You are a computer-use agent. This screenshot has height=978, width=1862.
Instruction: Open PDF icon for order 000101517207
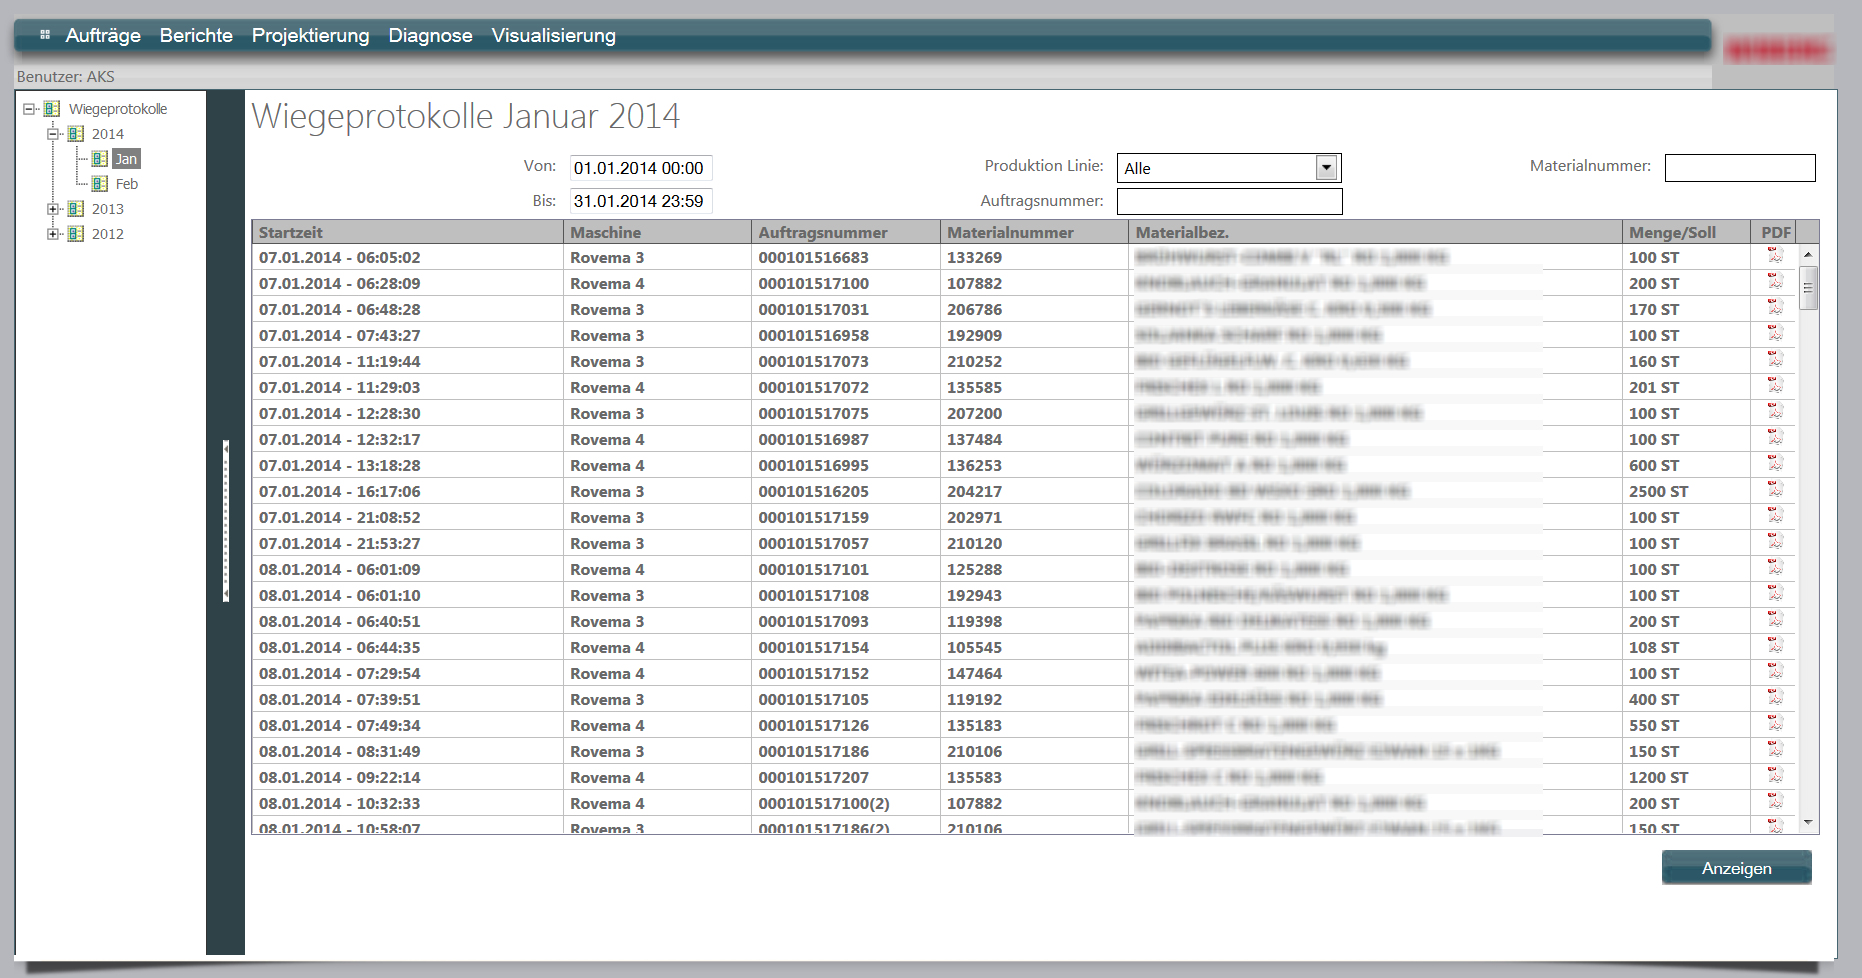(x=1775, y=776)
